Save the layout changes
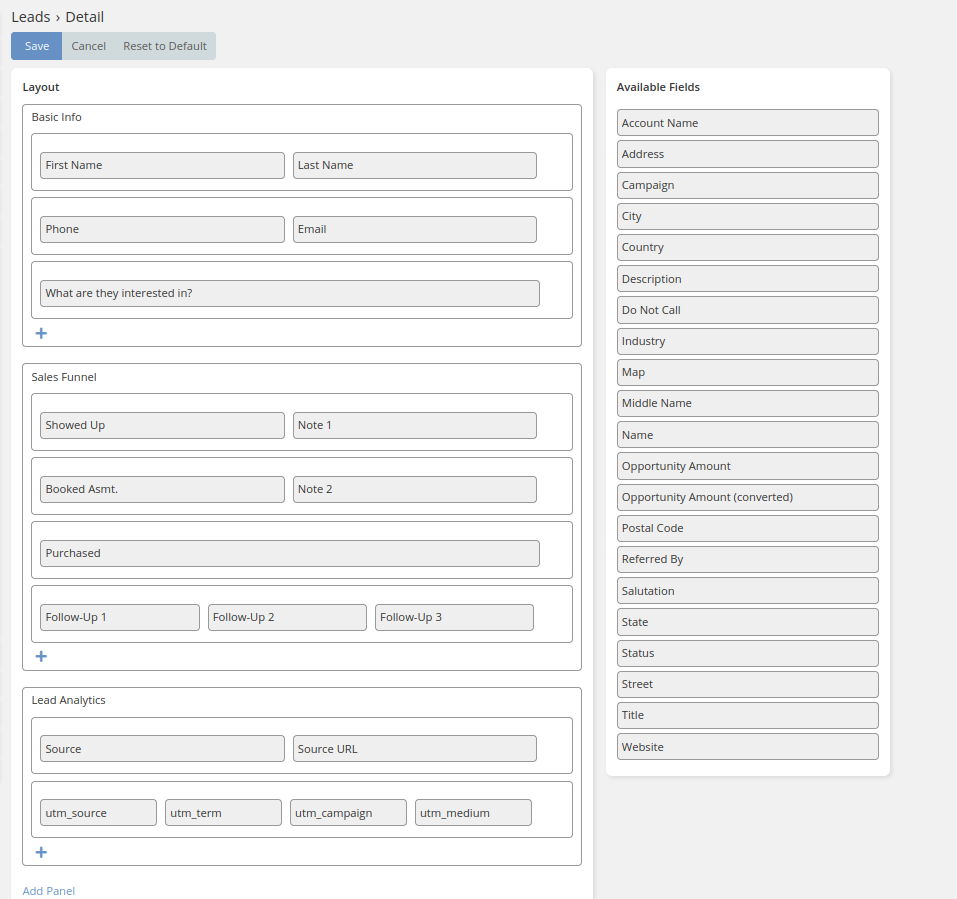 tap(37, 46)
